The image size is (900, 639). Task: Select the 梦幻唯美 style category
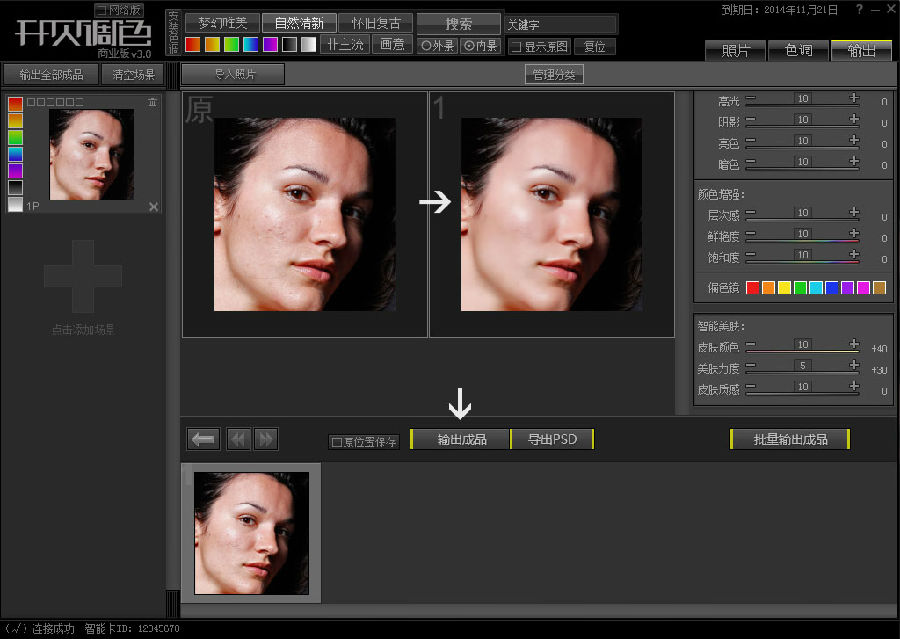point(222,23)
